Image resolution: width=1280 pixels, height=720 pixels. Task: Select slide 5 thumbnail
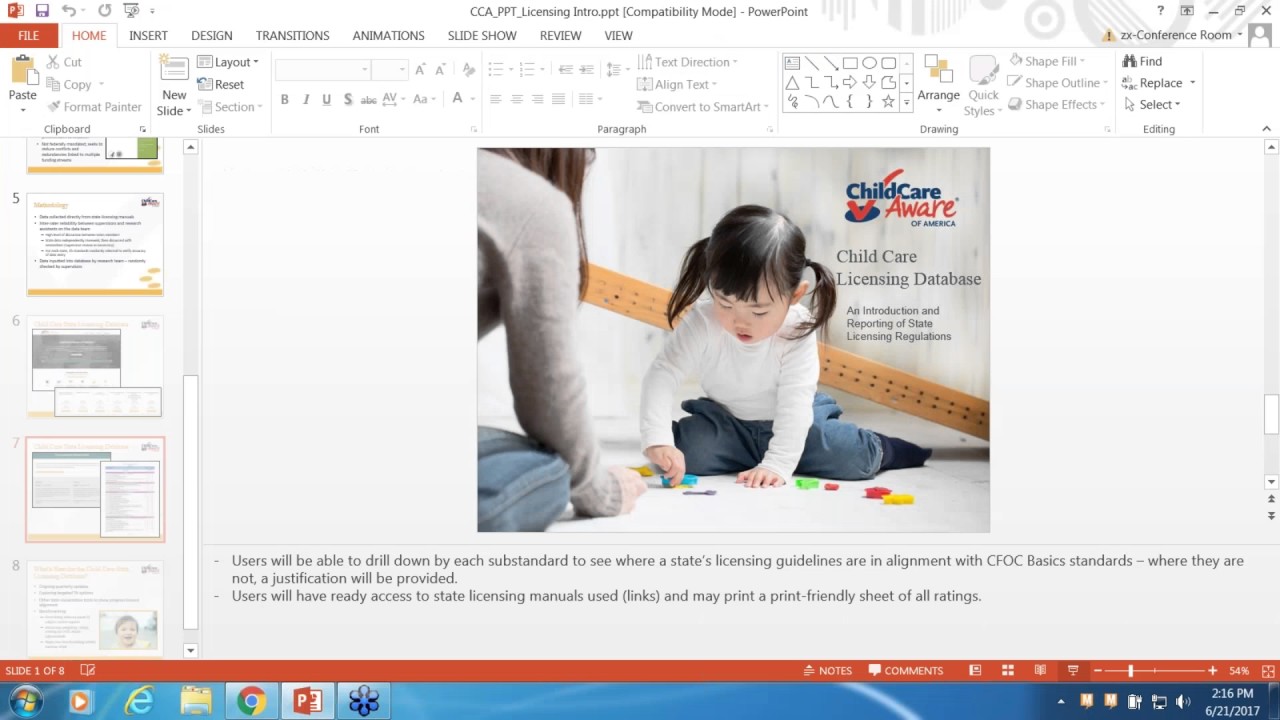tap(95, 244)
